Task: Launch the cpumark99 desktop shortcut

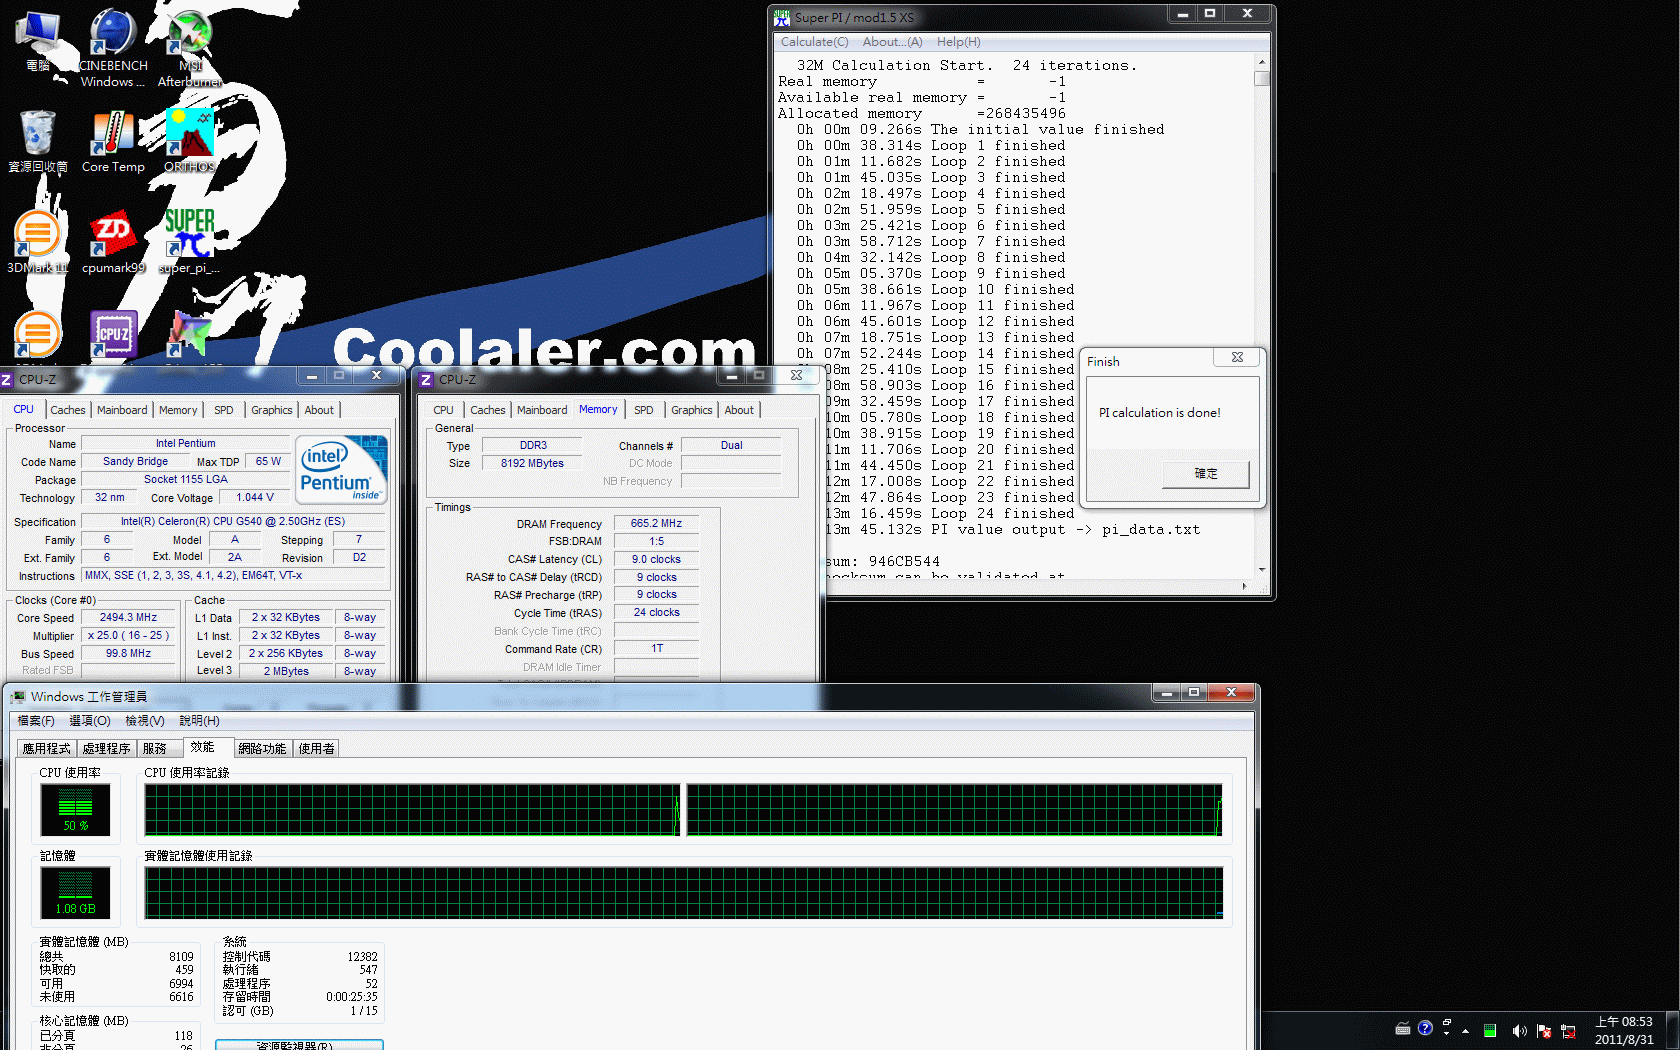Action: click(x=113, y=242)
